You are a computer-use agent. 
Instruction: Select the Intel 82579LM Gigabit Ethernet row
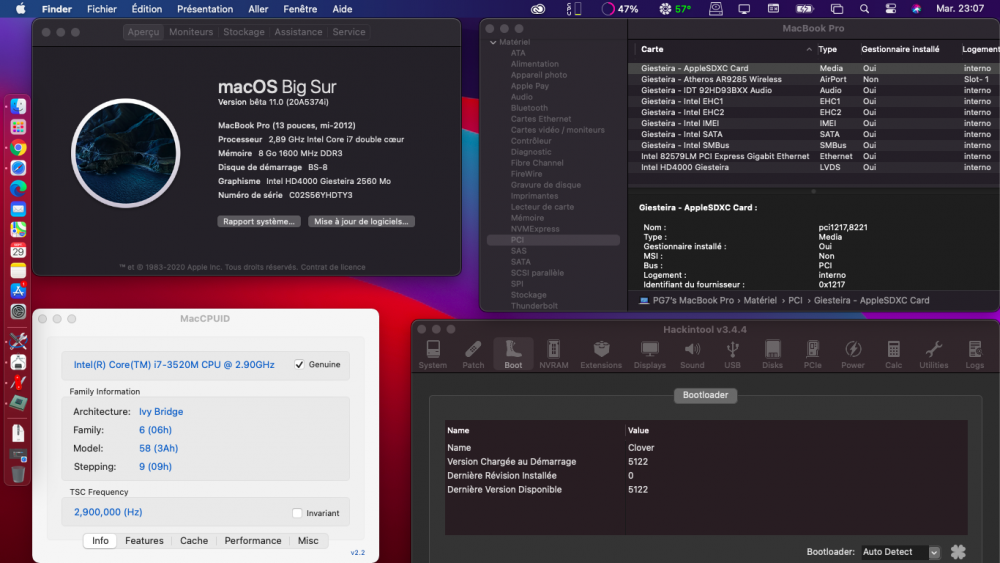(x=813, y=156)
